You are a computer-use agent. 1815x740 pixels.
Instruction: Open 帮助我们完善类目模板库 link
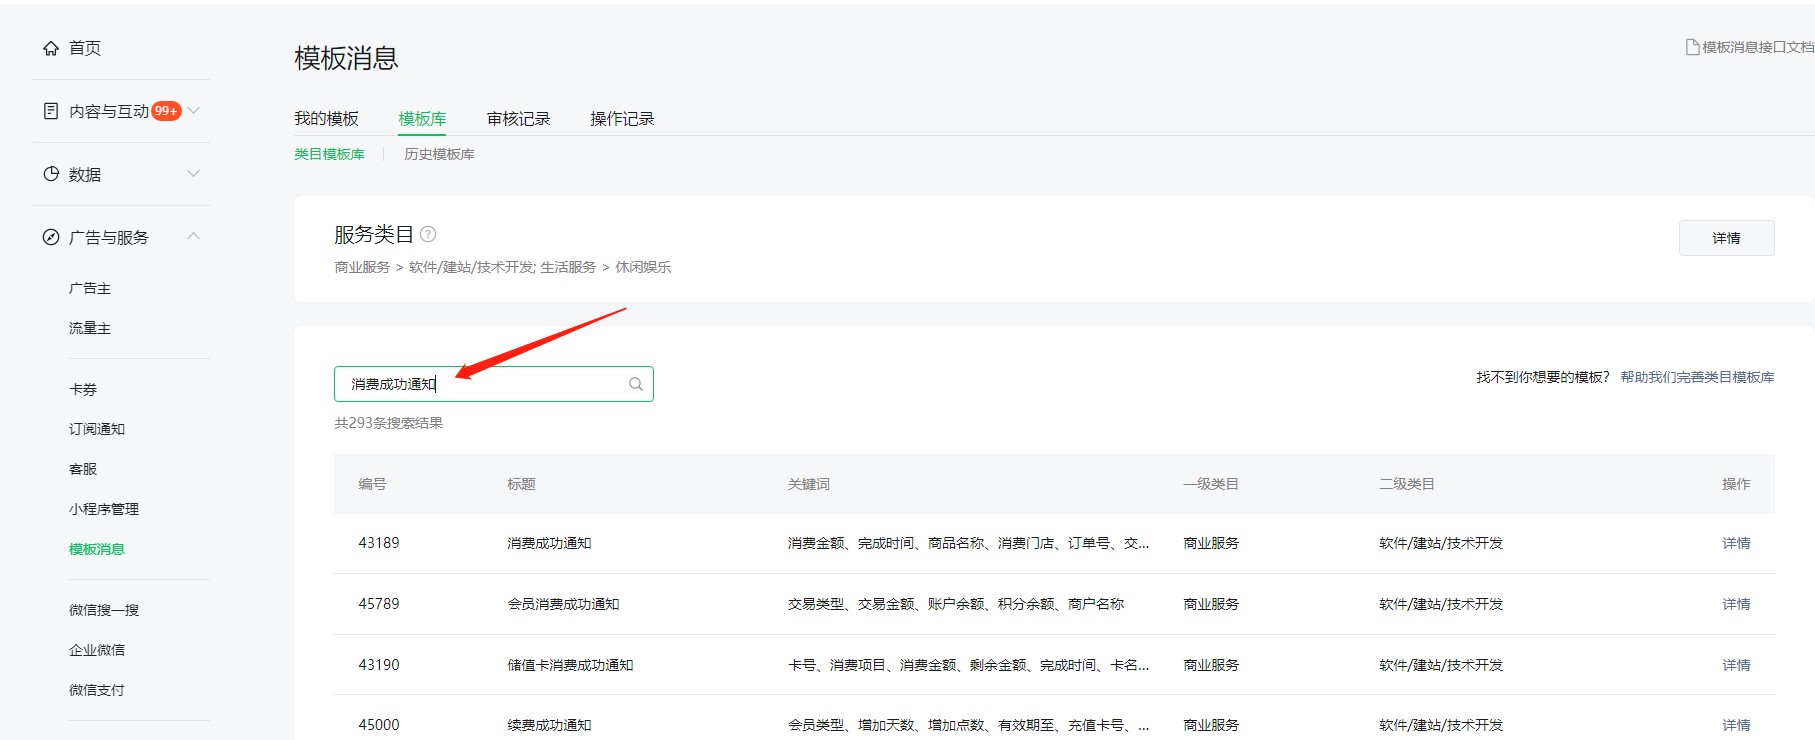1697,377
